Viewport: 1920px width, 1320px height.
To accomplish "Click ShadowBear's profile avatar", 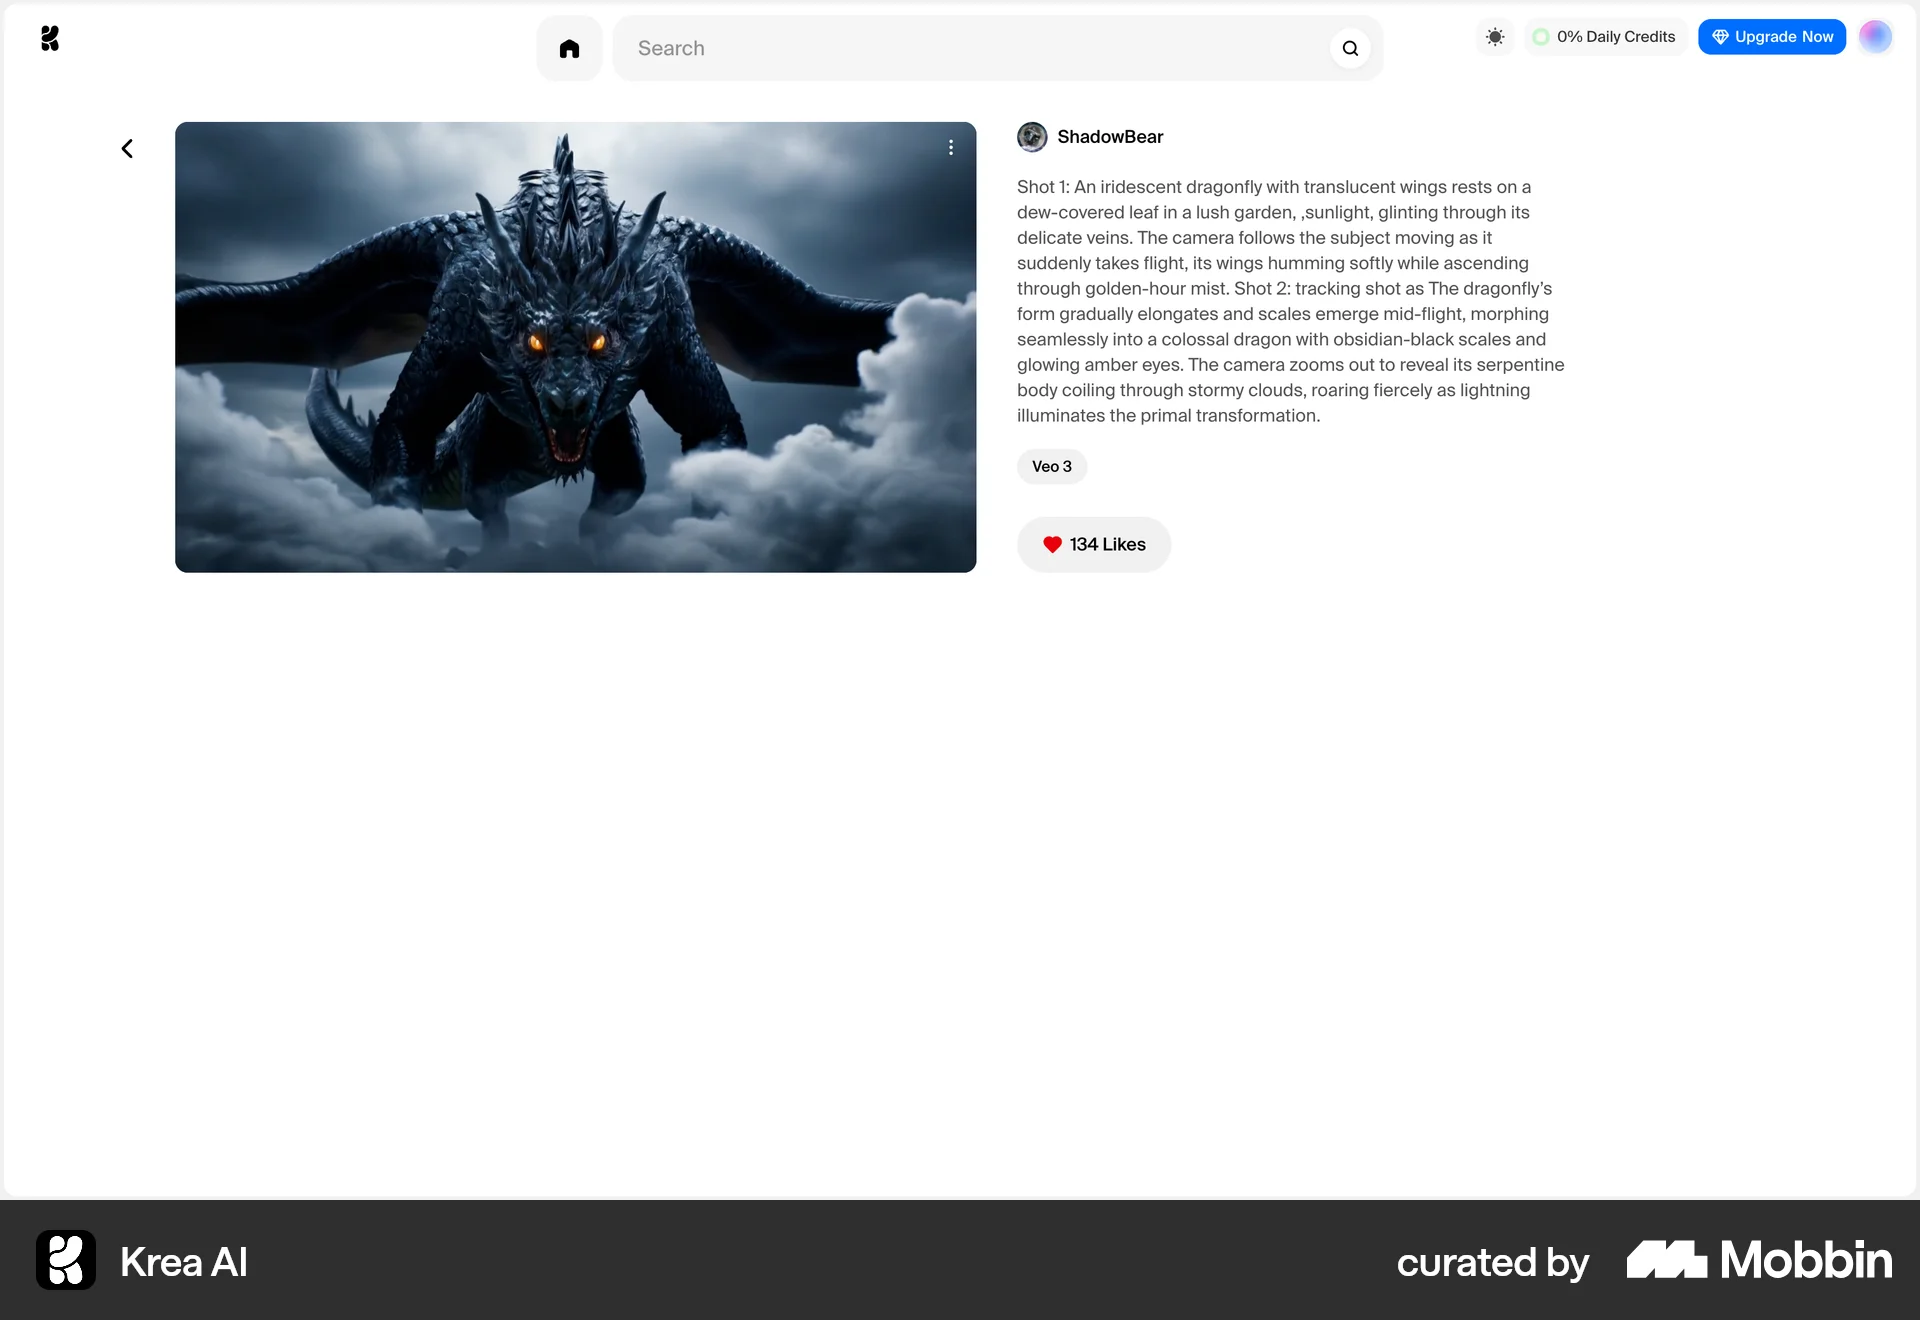I will point(1032,137).
